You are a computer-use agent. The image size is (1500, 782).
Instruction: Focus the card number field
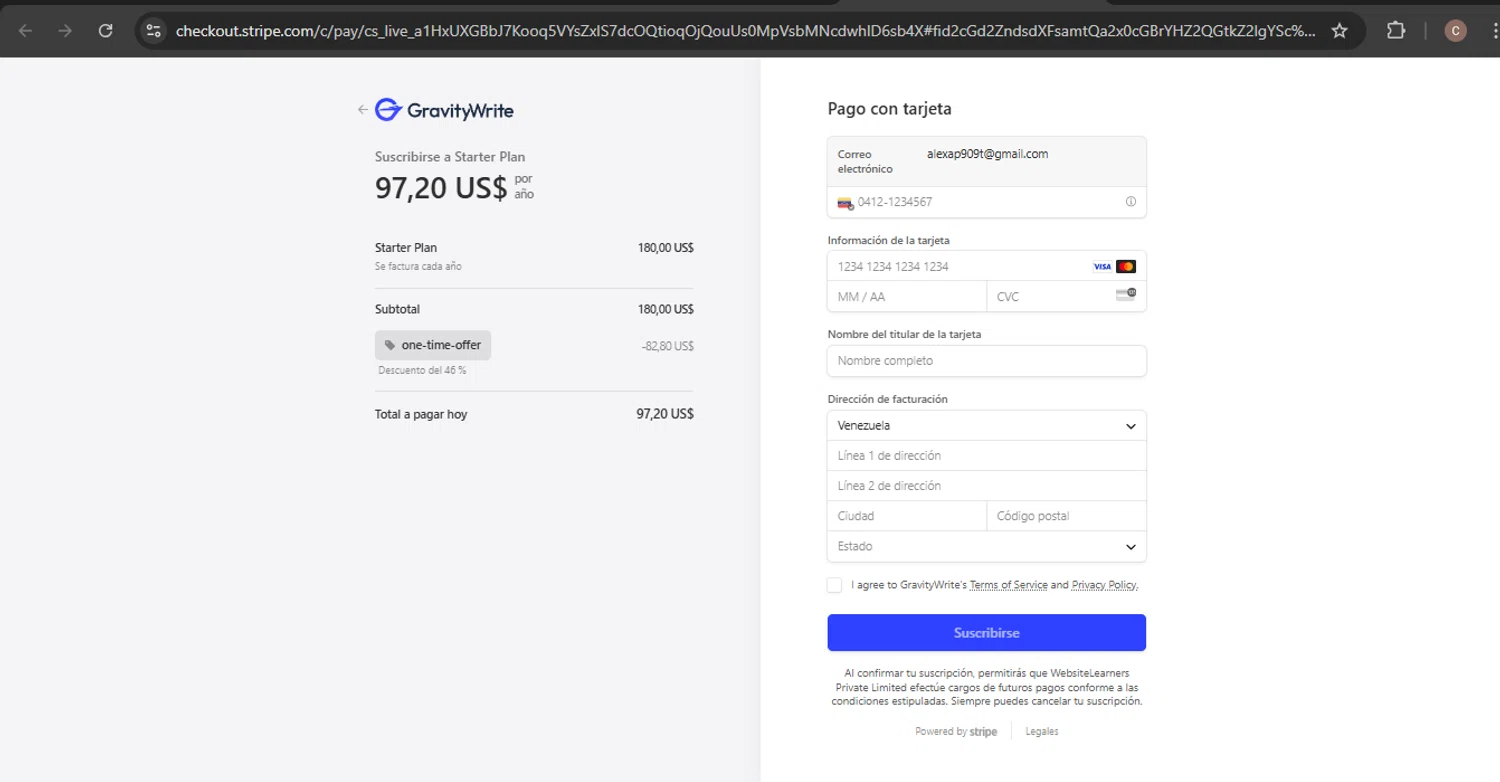coord(987,267)
